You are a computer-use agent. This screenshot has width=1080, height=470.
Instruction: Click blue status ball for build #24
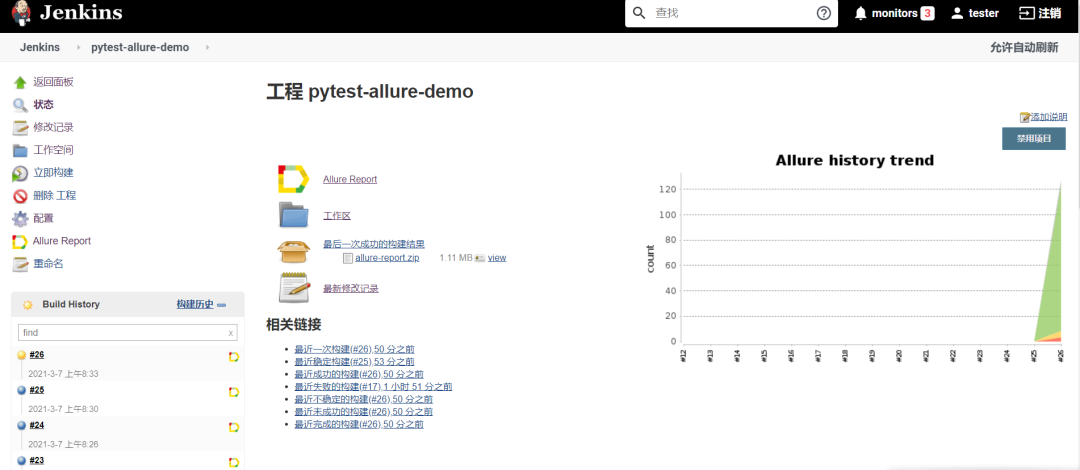(x=21, y=425)
